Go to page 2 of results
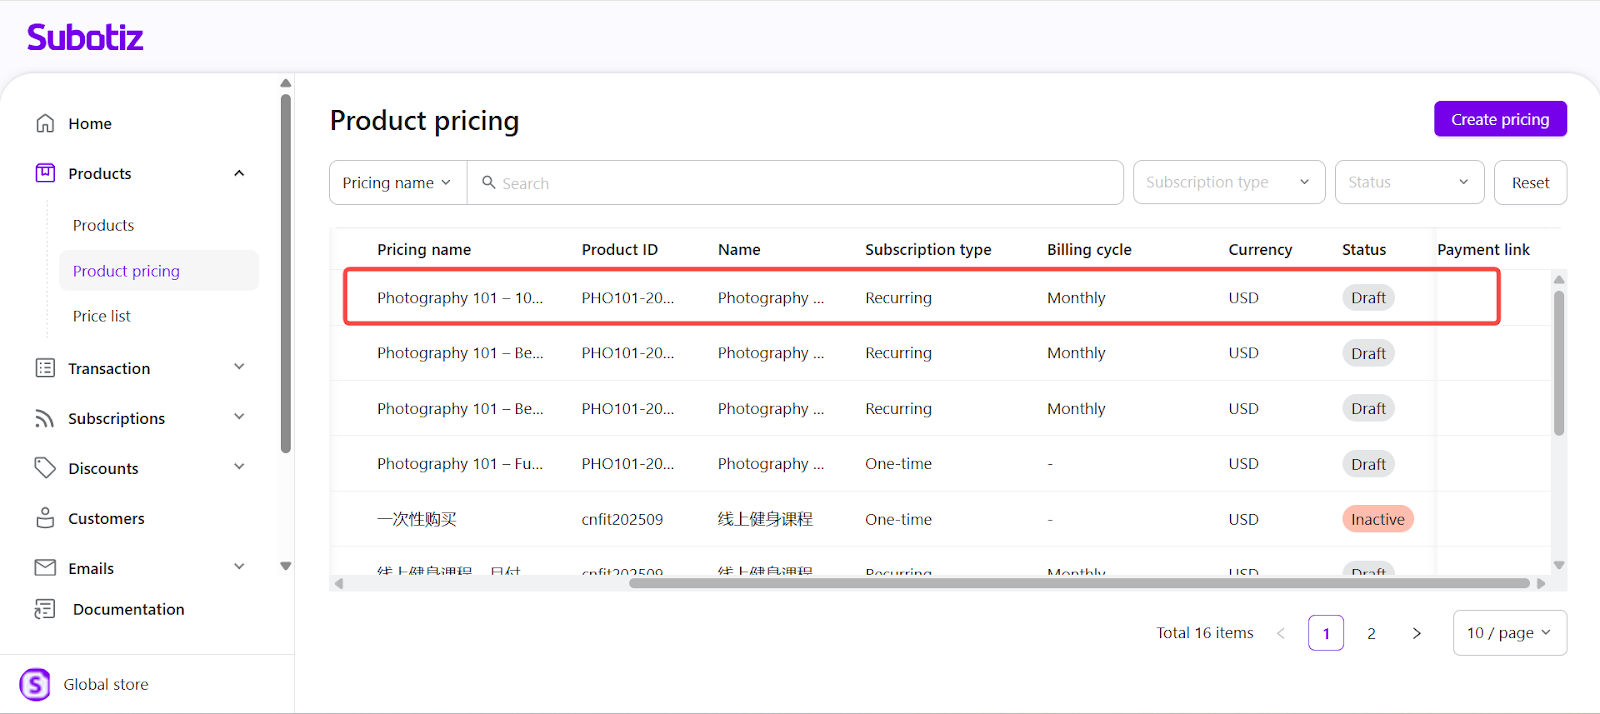This screenshot has width=1600, height=714. [x=1371, y=633]
